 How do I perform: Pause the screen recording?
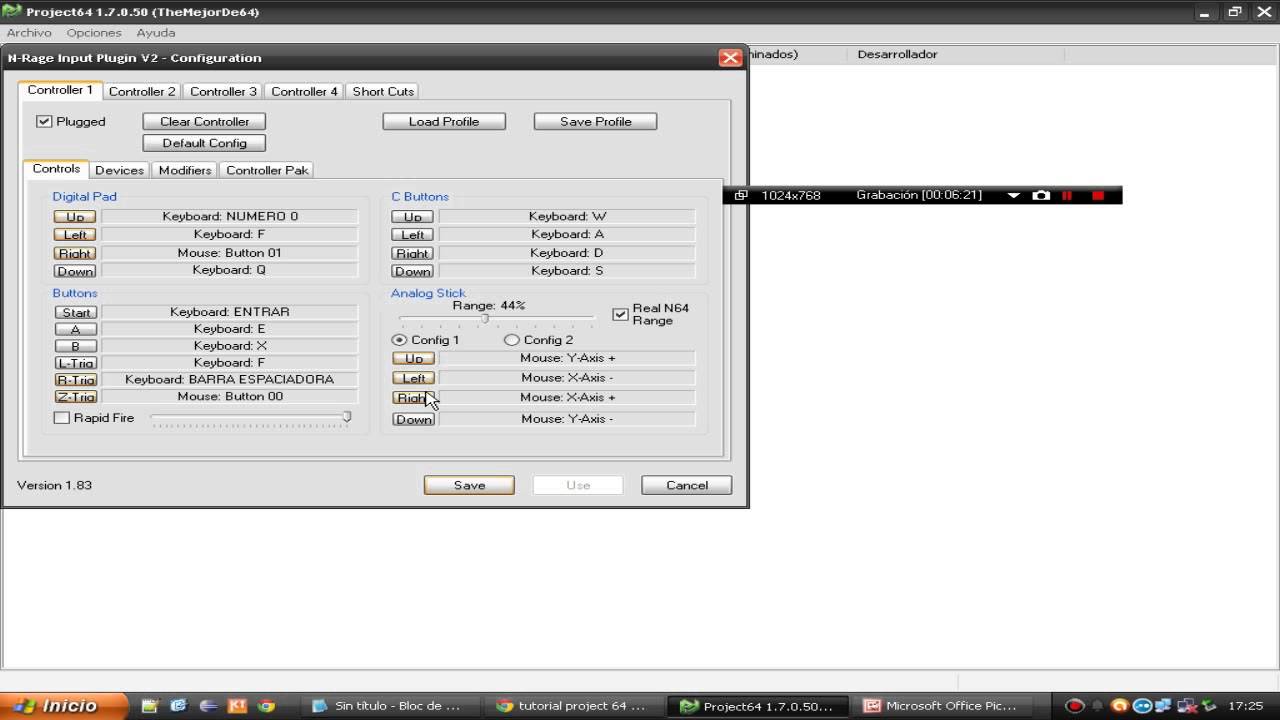[x=1067, y=195]
